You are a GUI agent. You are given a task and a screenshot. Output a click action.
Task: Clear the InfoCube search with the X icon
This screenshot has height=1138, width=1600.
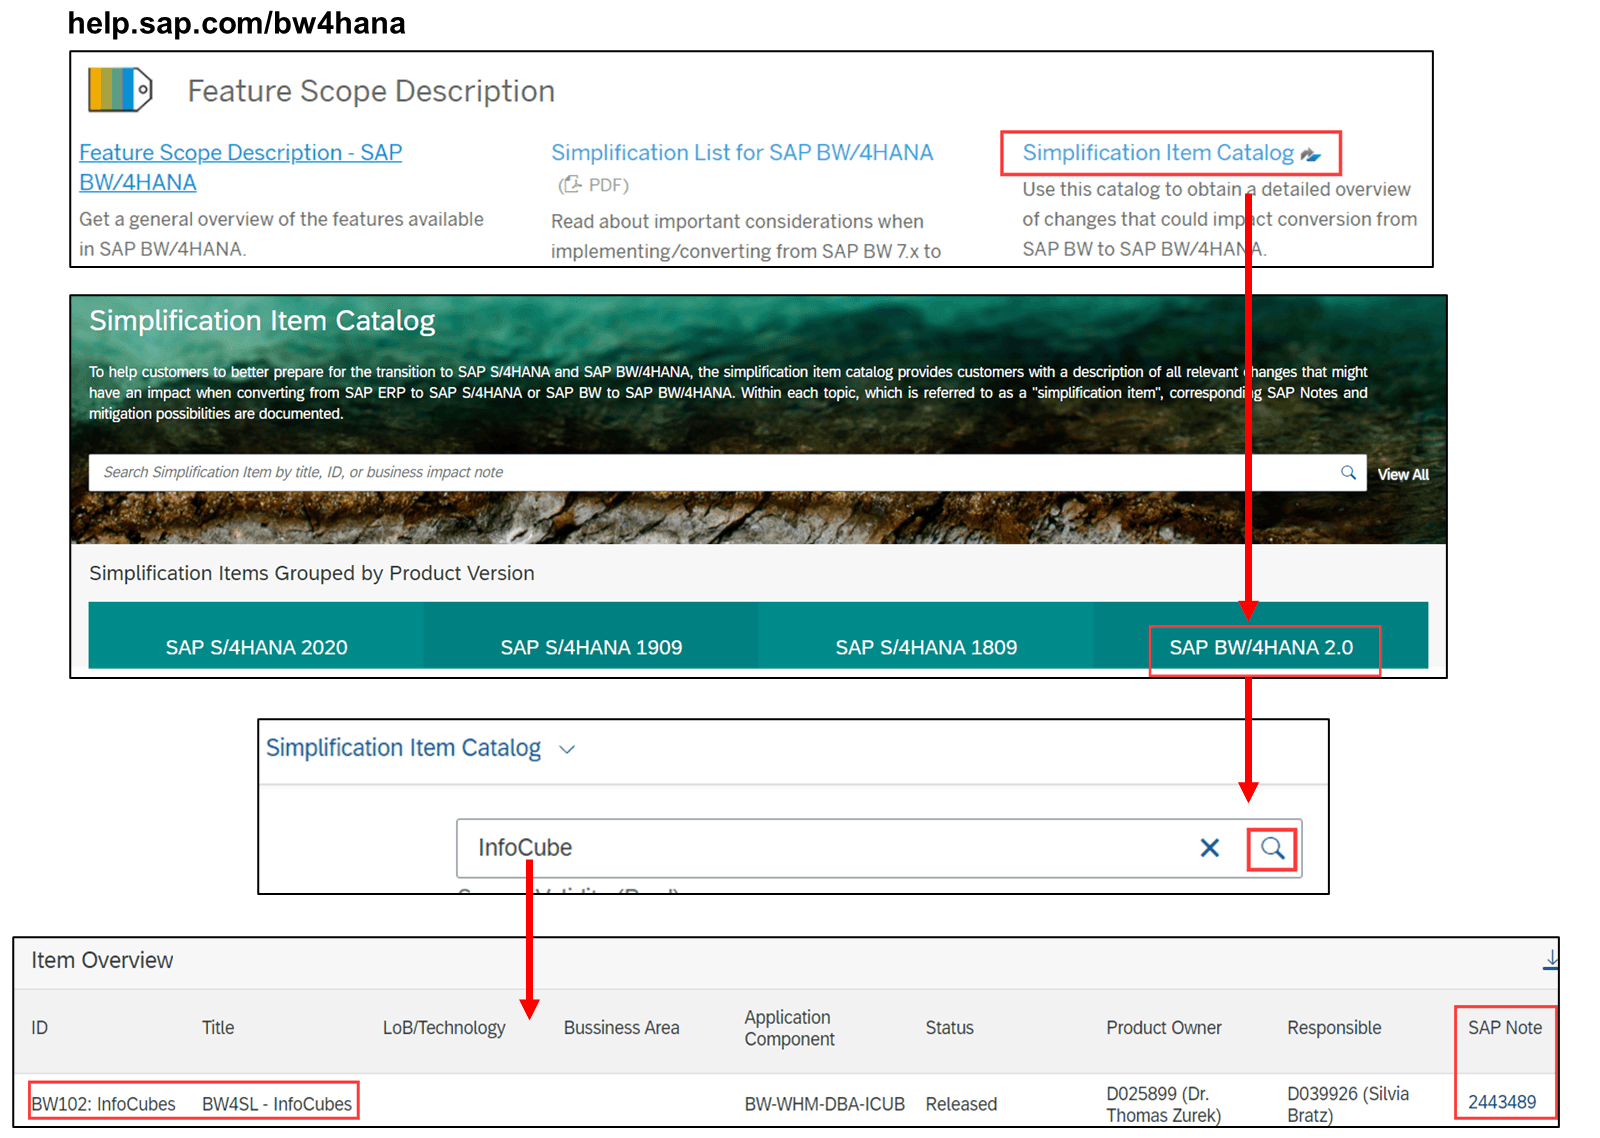click(1209, 848)
